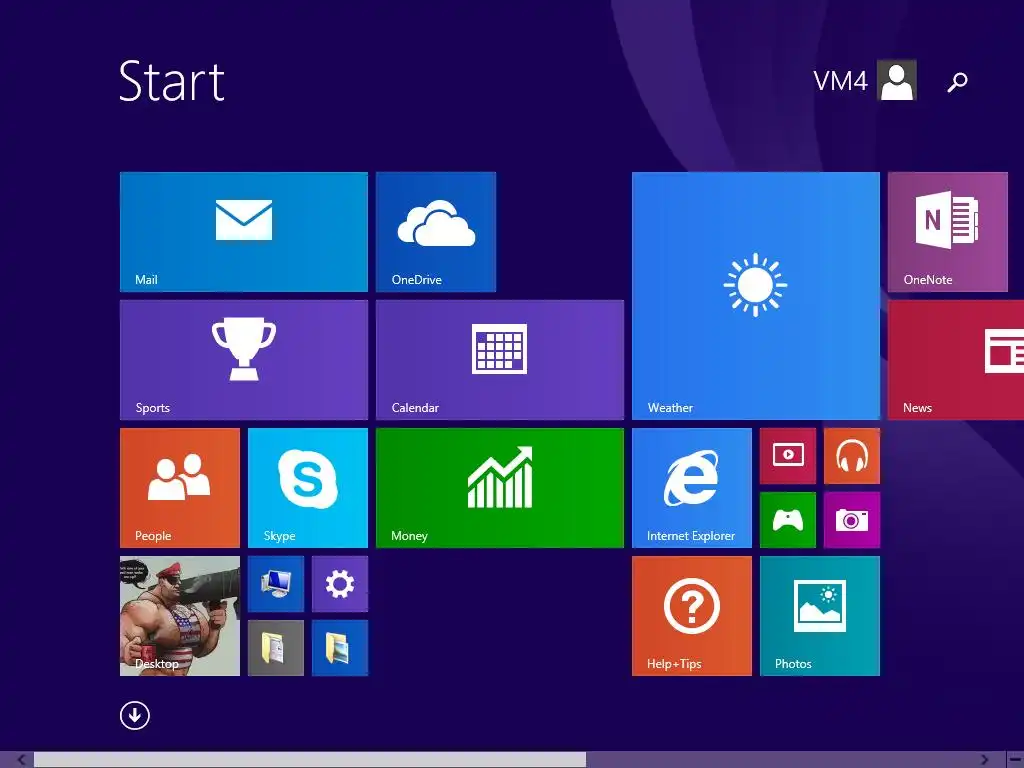Click the zoom out minus button at bottom corner
Screen dimensions: 1024x768
click(x=1015, y=760)
